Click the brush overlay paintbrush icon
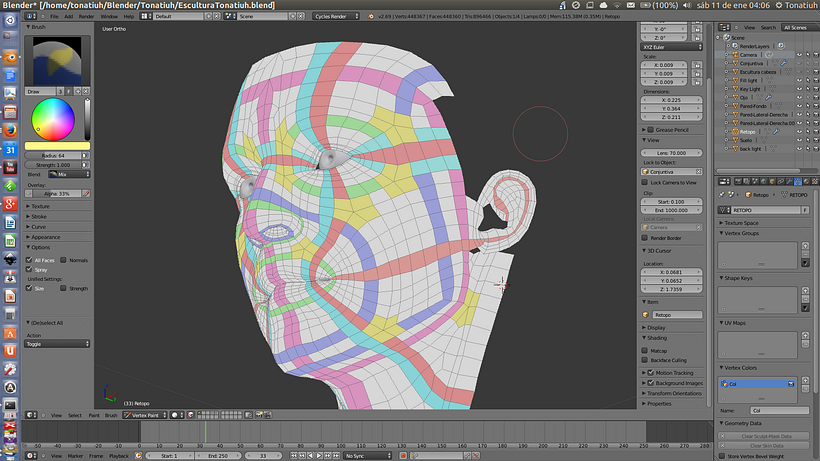The image size is (820, 461). 86,194
